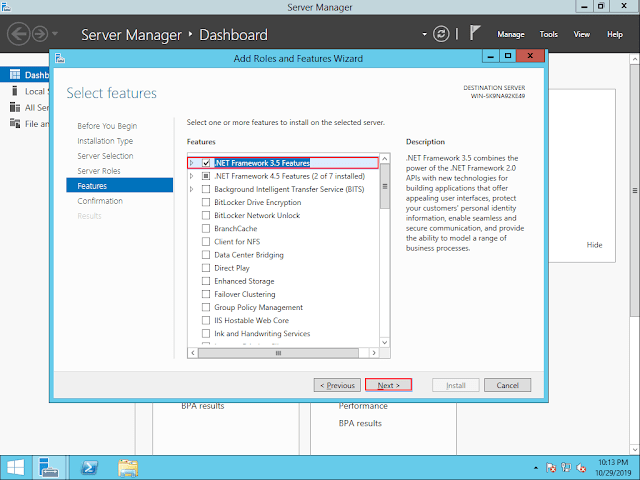This screenshot has height=480, width=640.
Task: Check Enhanced Storage
Action: point(206,281)
